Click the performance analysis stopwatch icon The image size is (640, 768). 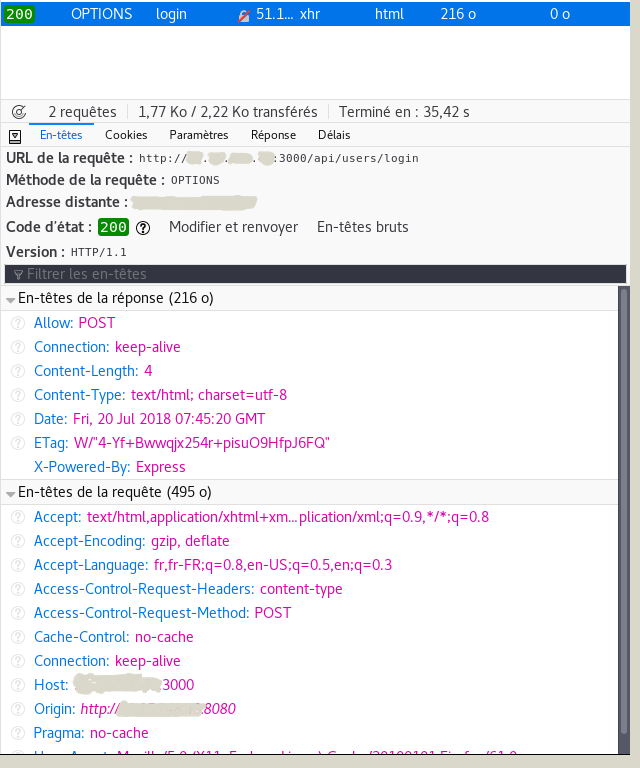[x=18, y=112]
